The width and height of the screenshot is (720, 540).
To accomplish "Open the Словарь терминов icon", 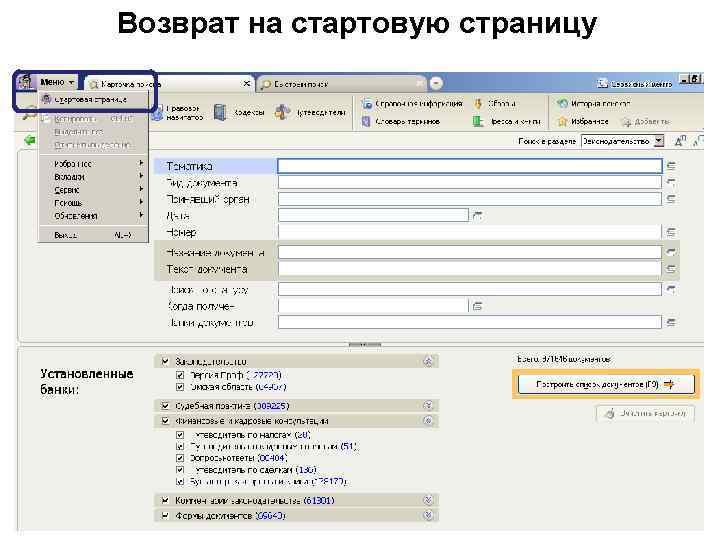I will 366,122.
